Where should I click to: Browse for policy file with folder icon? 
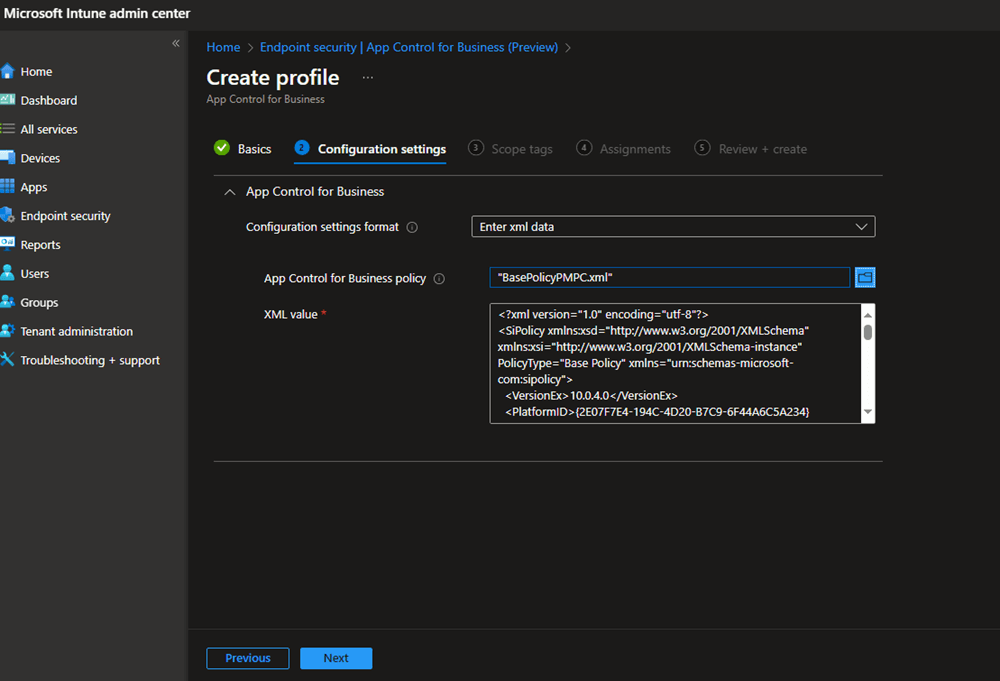click(865, 277)
